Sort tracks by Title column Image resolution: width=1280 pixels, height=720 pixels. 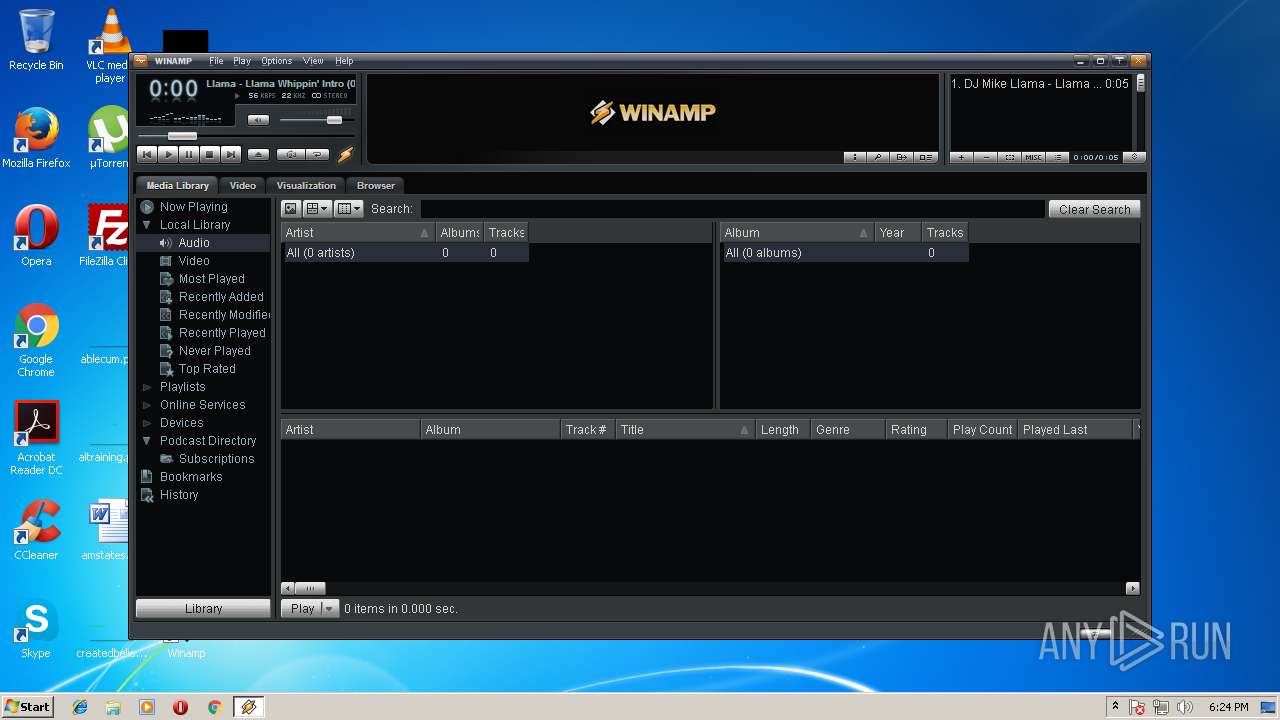684,430
